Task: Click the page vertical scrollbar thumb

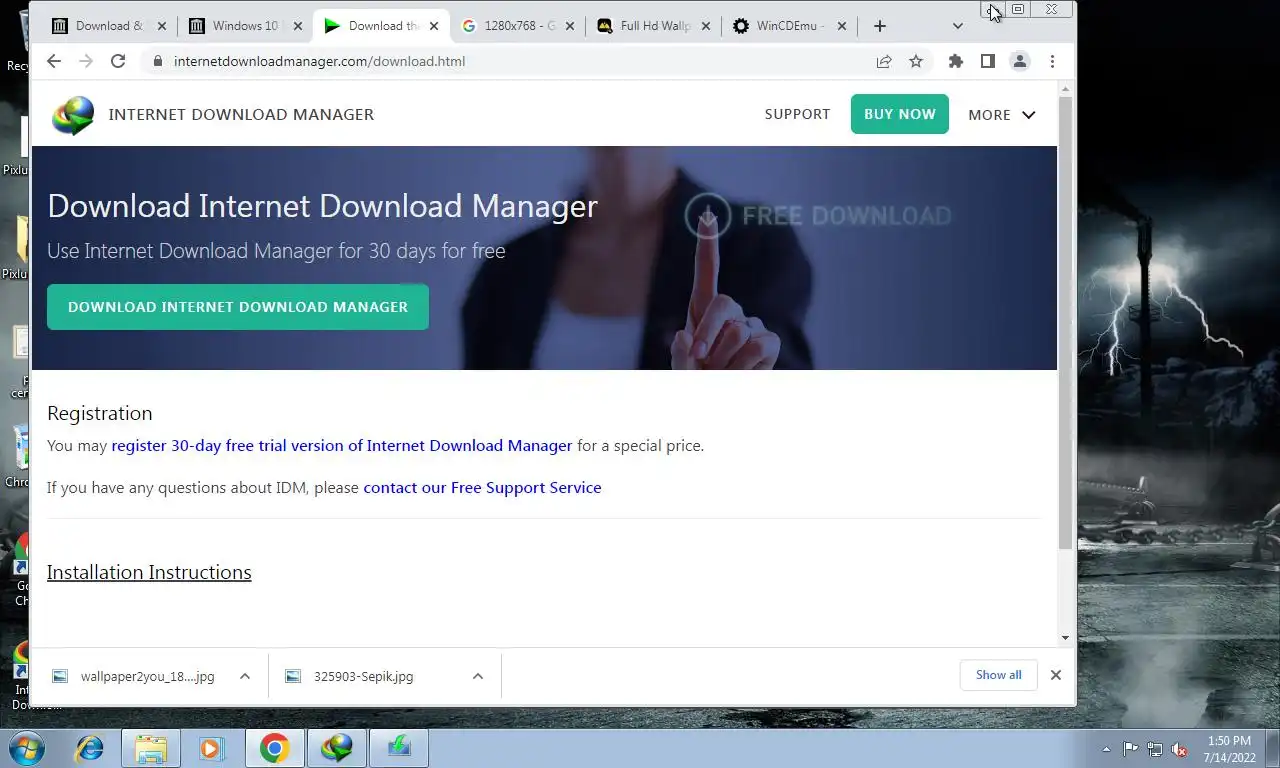Action: 1065,322
